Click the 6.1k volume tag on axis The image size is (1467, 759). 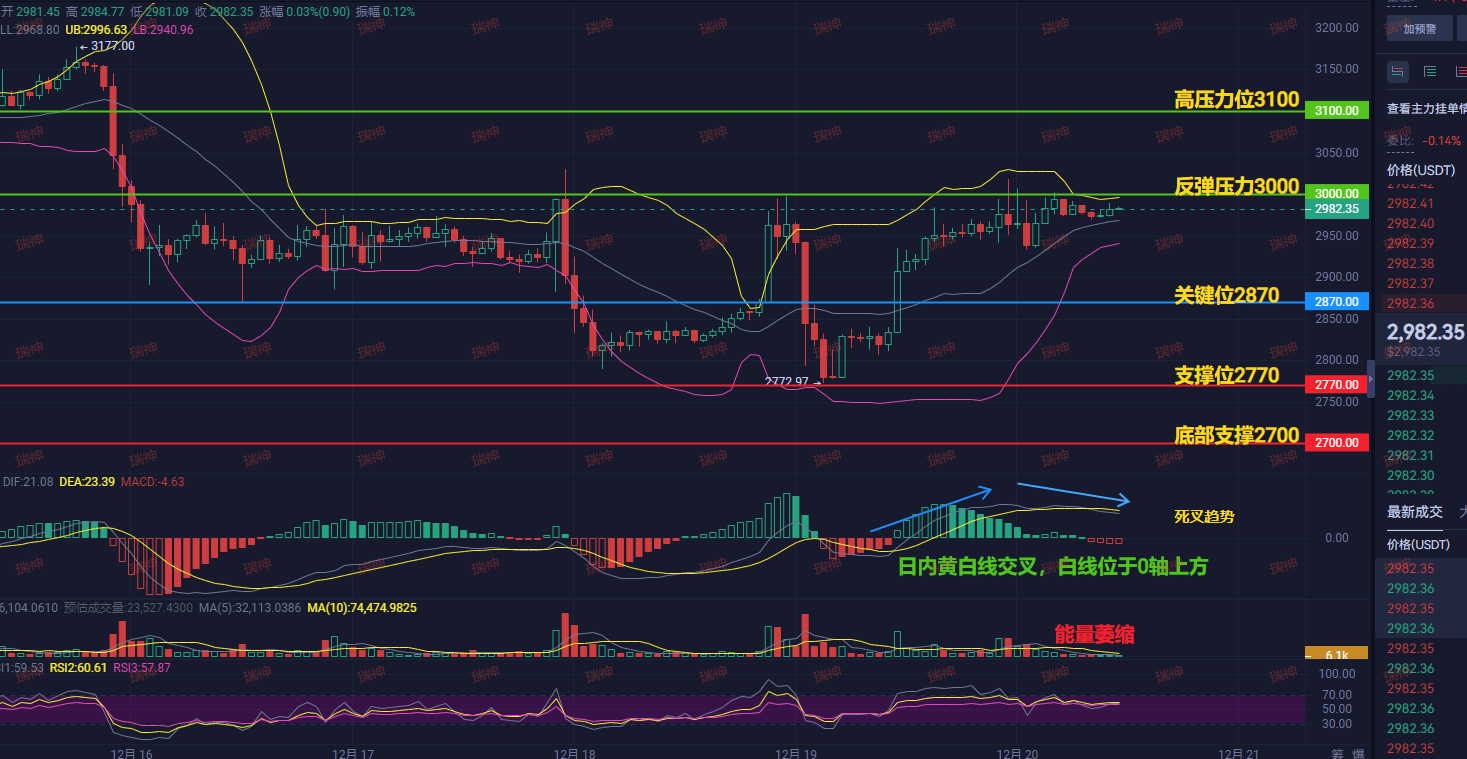pyautogui.click(x=1337, y=654)
